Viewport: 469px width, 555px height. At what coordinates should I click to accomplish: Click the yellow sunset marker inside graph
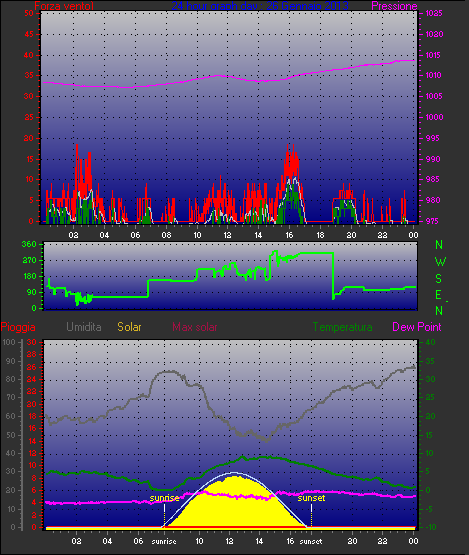(x=311, y=498)
